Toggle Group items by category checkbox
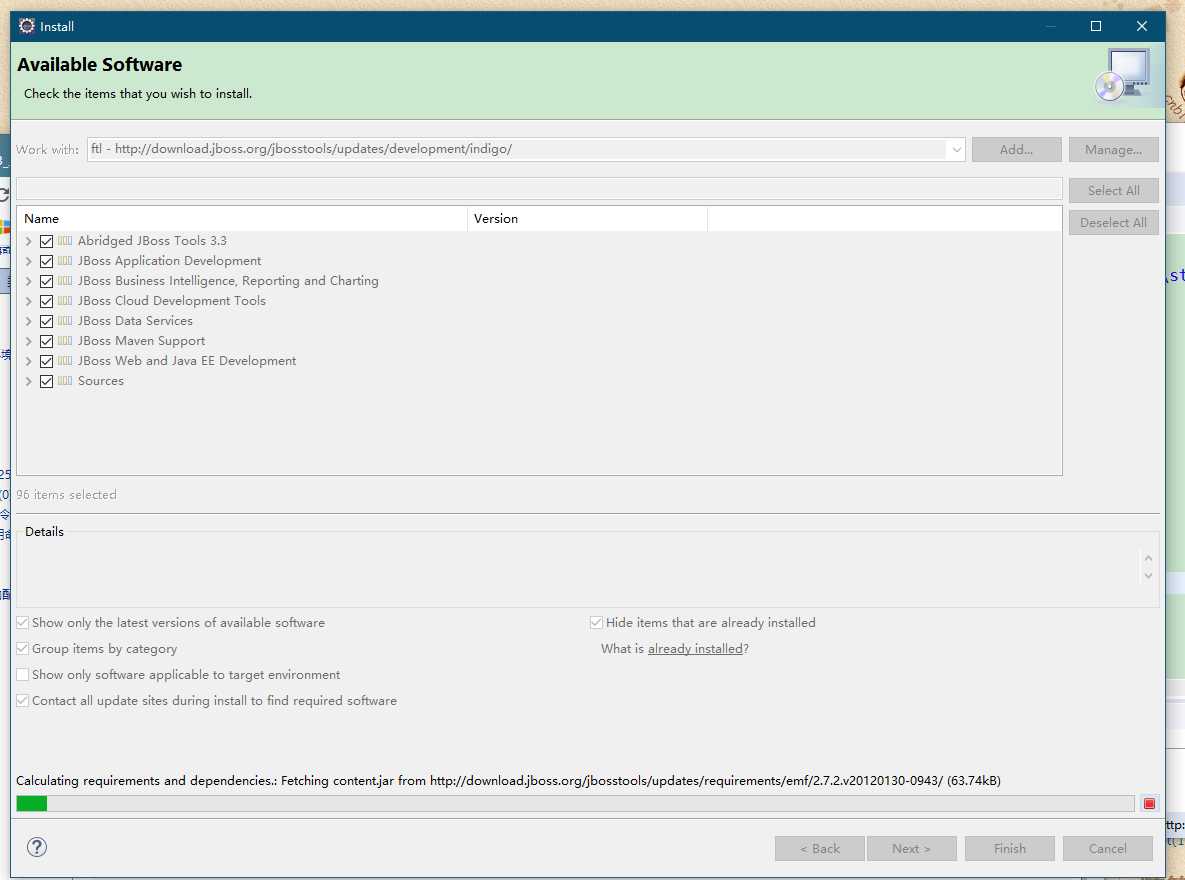1185x880 pixels. (x=23, y=649)
